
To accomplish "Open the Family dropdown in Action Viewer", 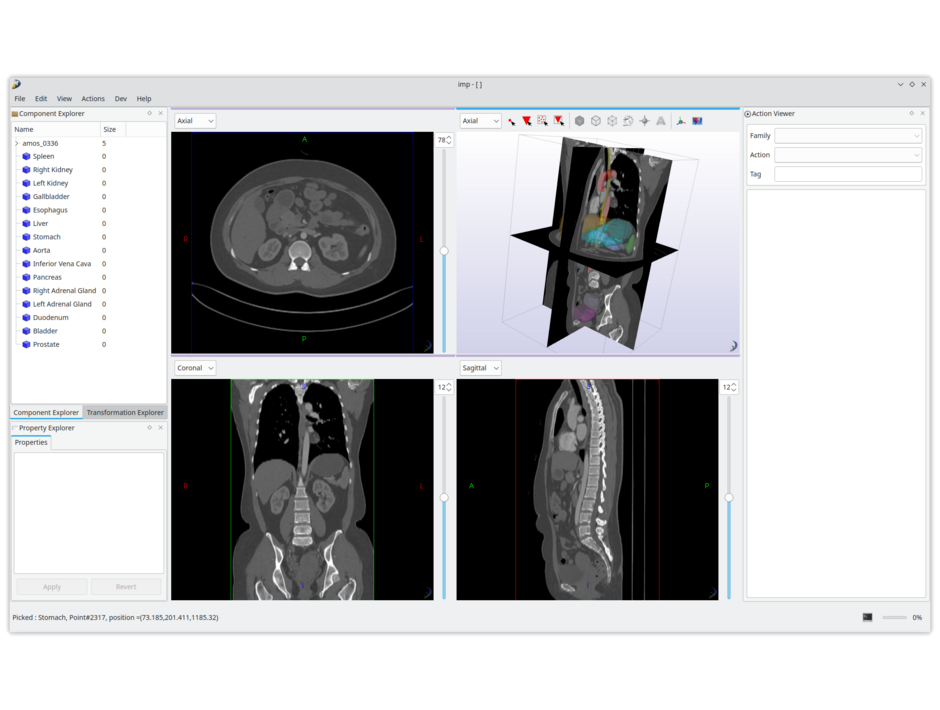I will coord(848,136).
